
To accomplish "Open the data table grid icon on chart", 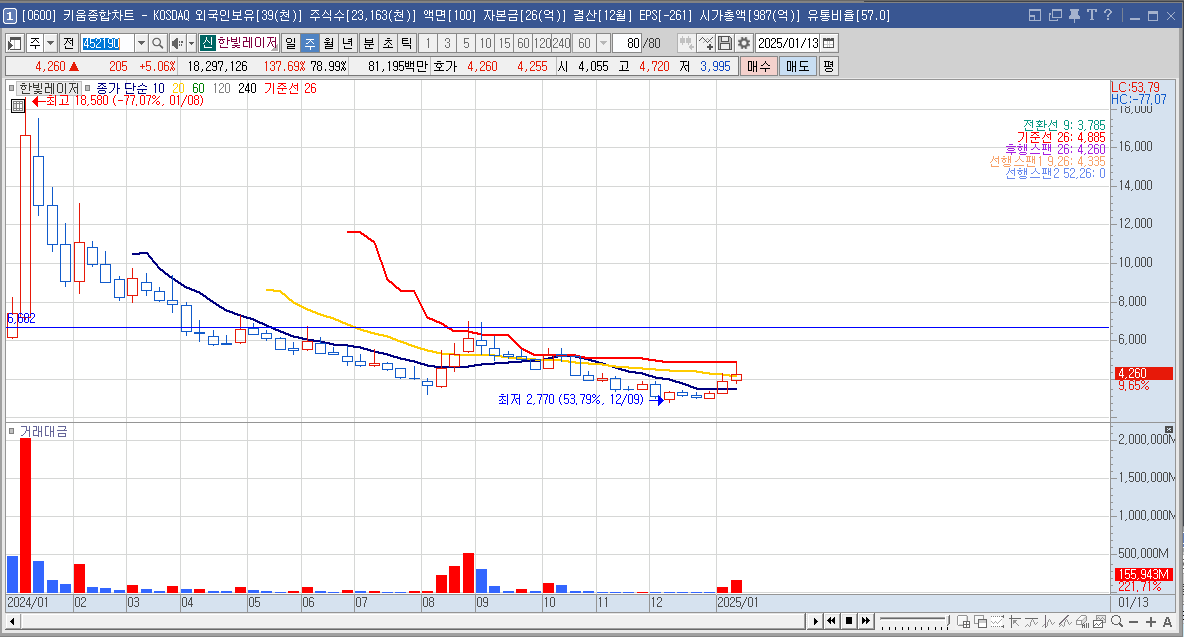I will (18, 106).
